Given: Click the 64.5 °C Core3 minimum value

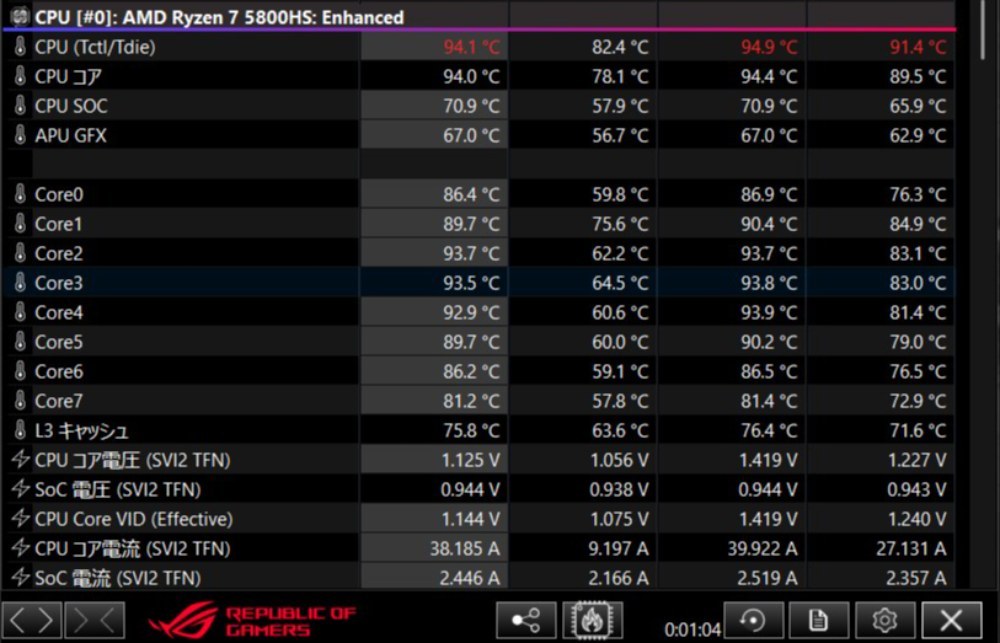Looking at the screenshot, I should click(x=620, y=283).
